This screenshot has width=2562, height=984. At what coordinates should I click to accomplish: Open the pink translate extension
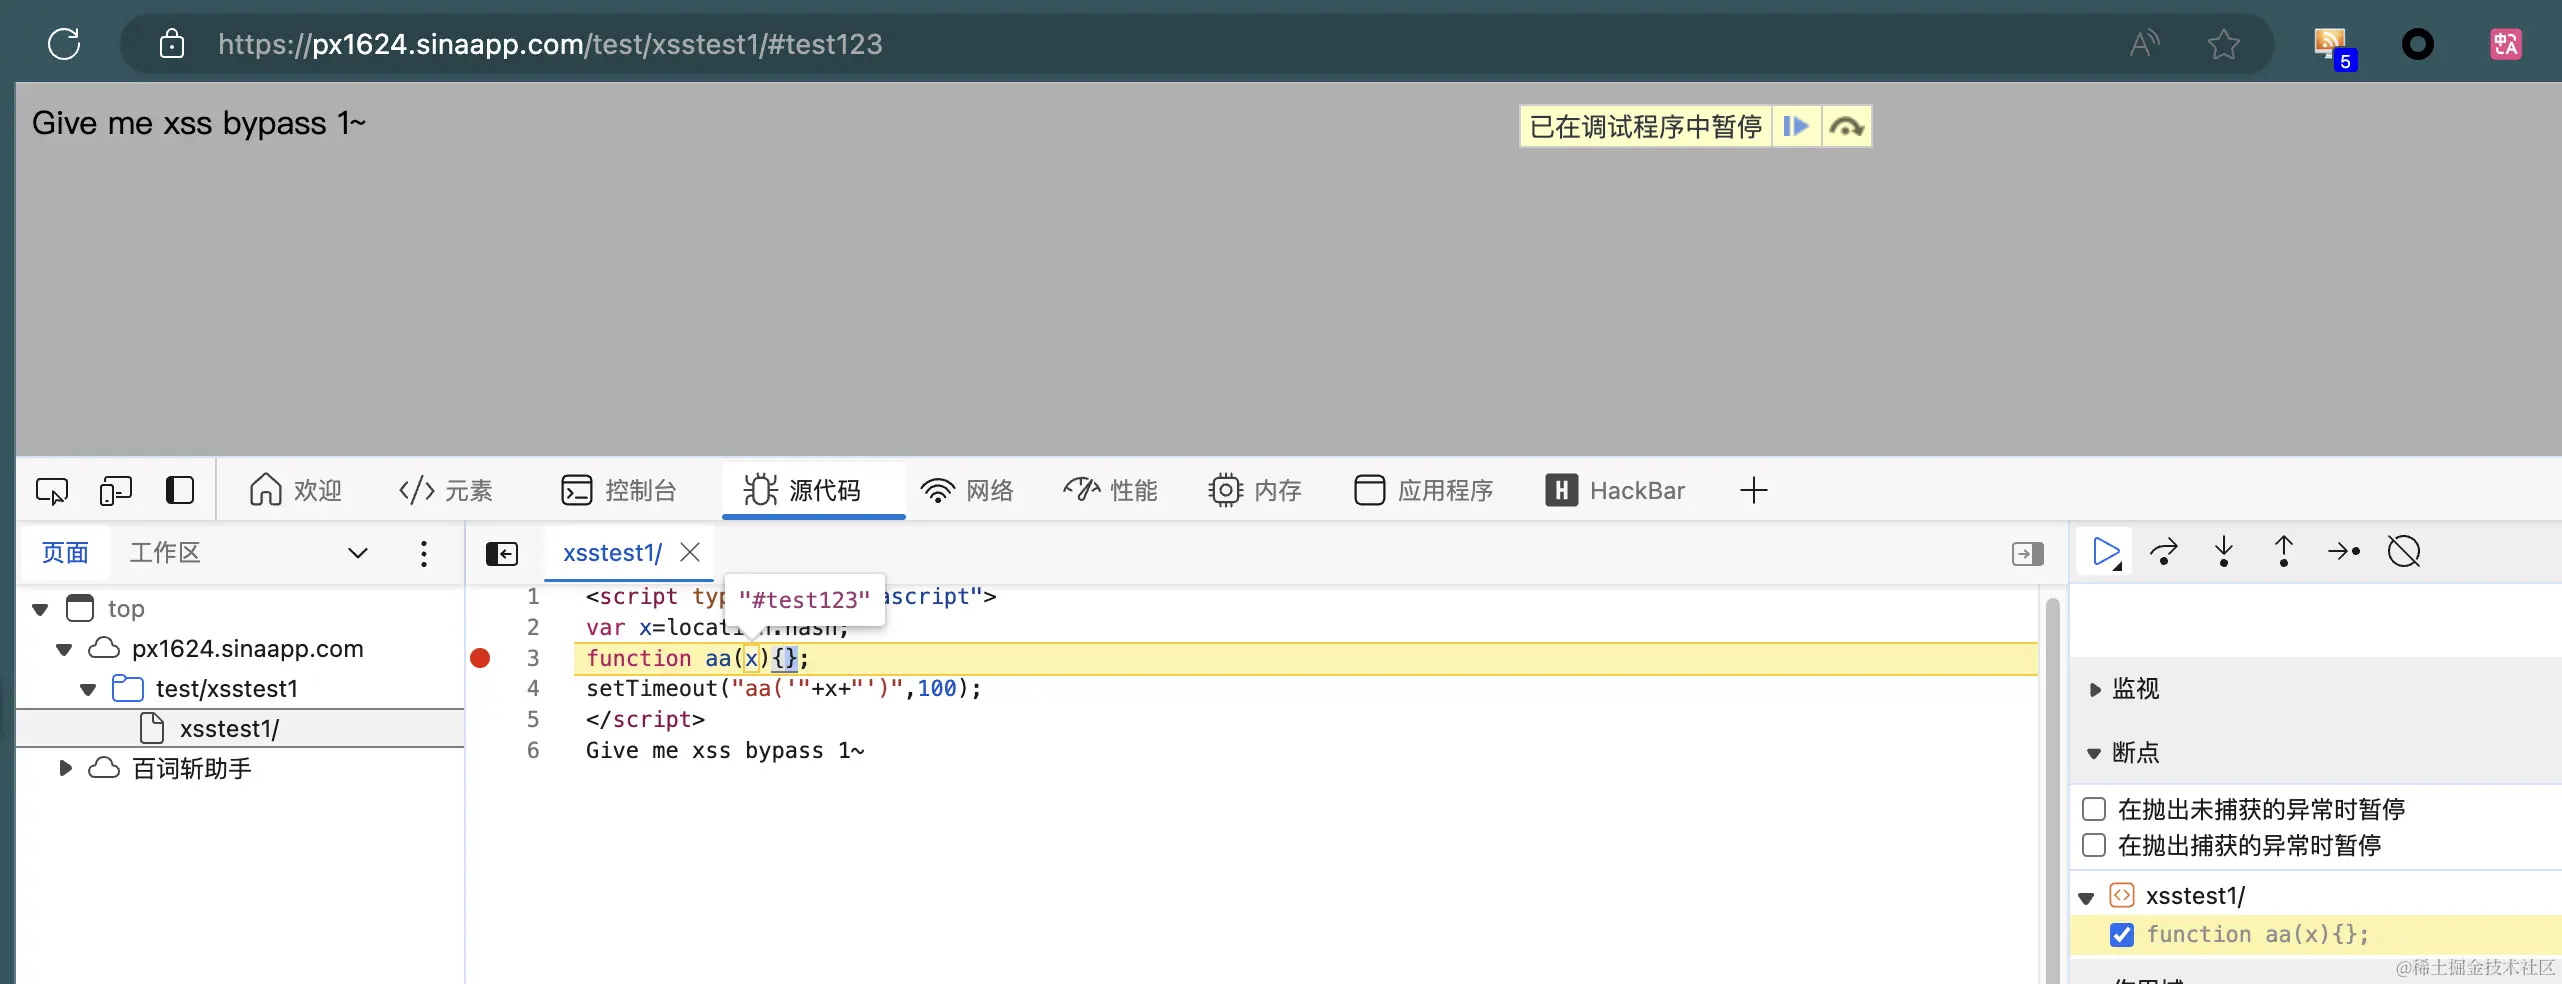click(x=2506, y=44)
